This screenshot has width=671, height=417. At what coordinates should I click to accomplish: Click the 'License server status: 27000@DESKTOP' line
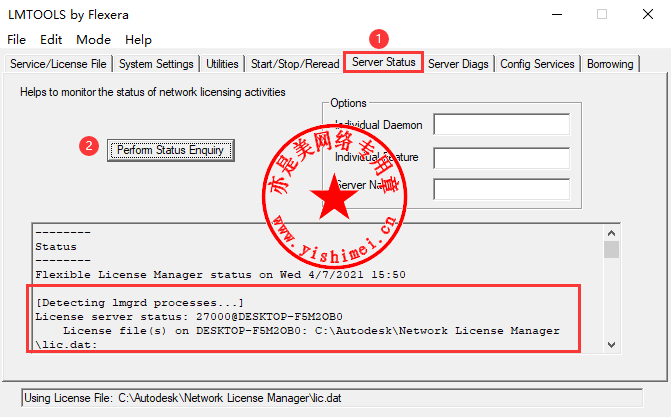pos(189,317)
